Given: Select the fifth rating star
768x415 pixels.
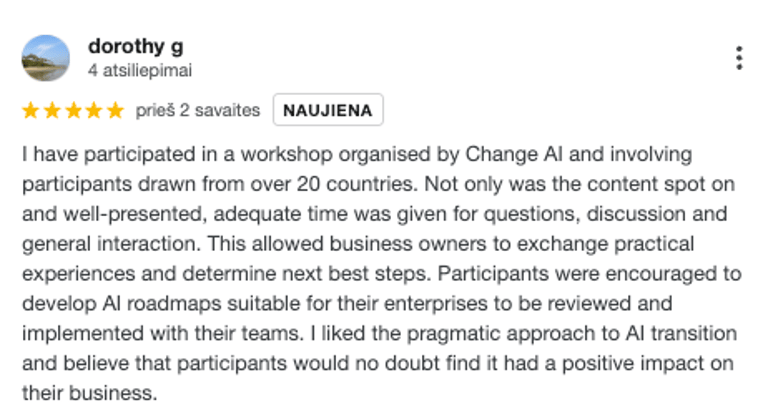Looking at the screenshot, I should click(115, 110).
